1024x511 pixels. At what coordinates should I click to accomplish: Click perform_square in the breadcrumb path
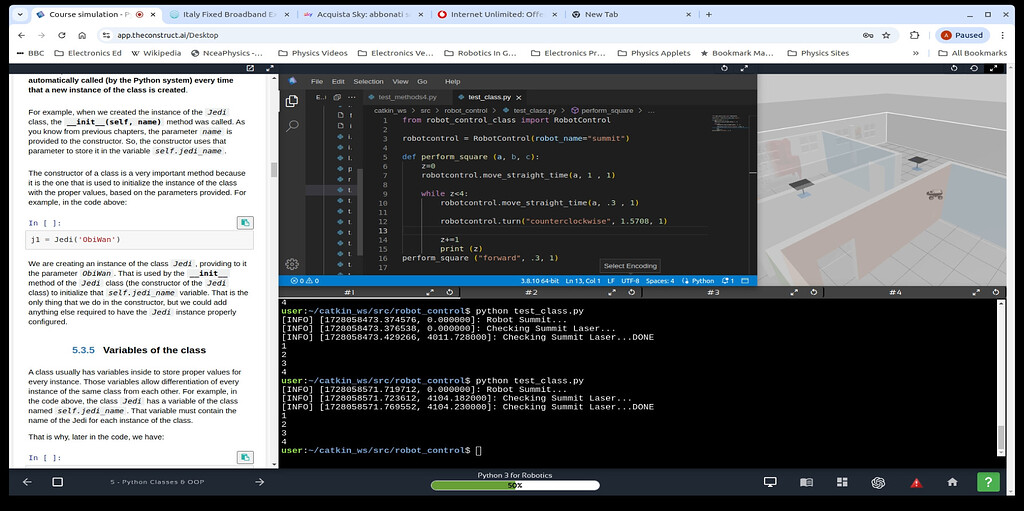click(606, 110)
